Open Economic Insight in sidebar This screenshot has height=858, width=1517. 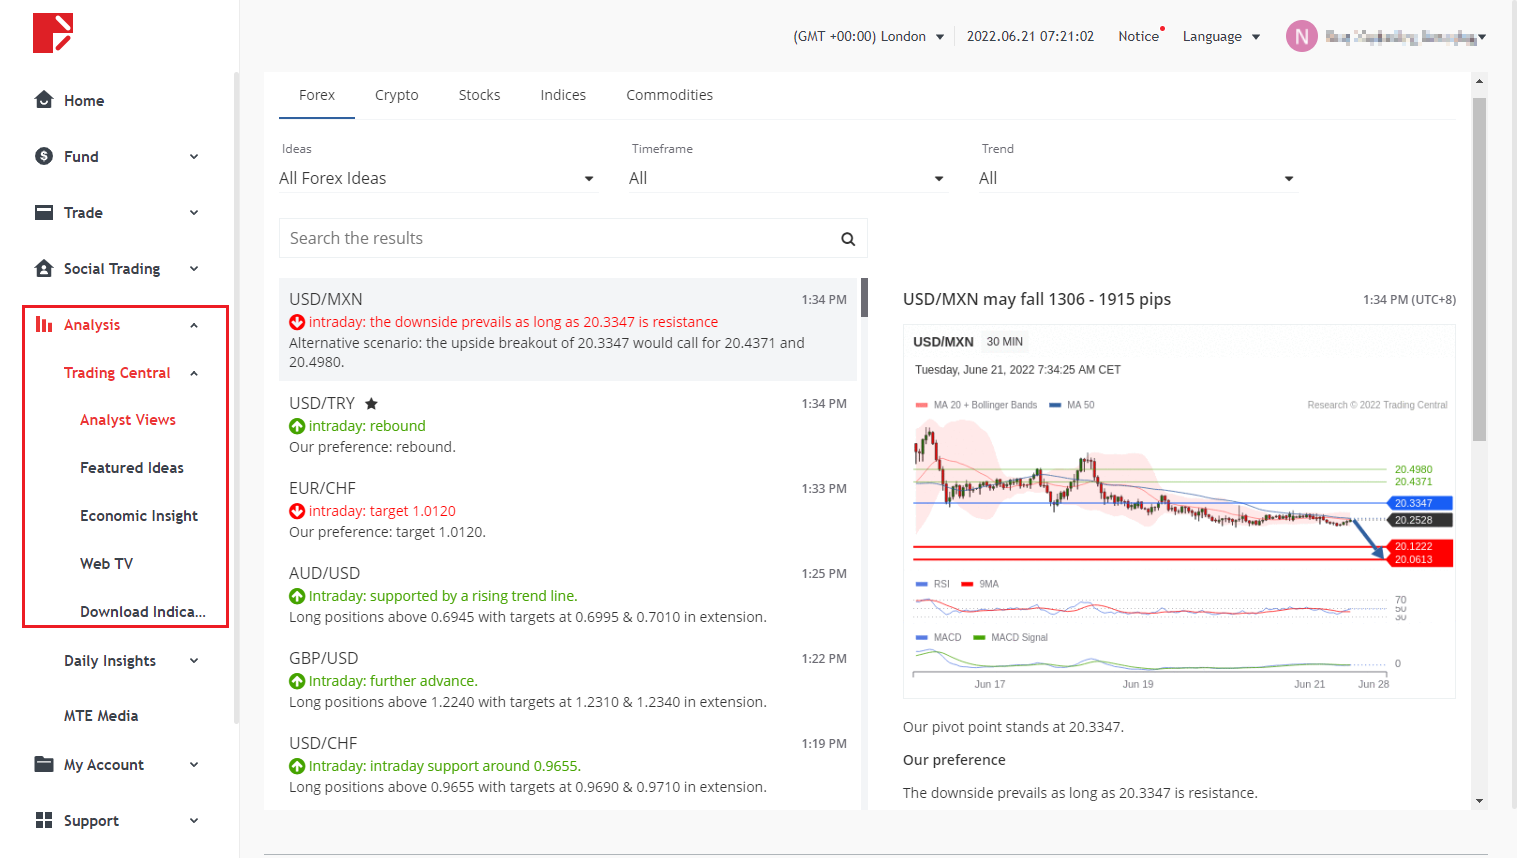point(139,516)
